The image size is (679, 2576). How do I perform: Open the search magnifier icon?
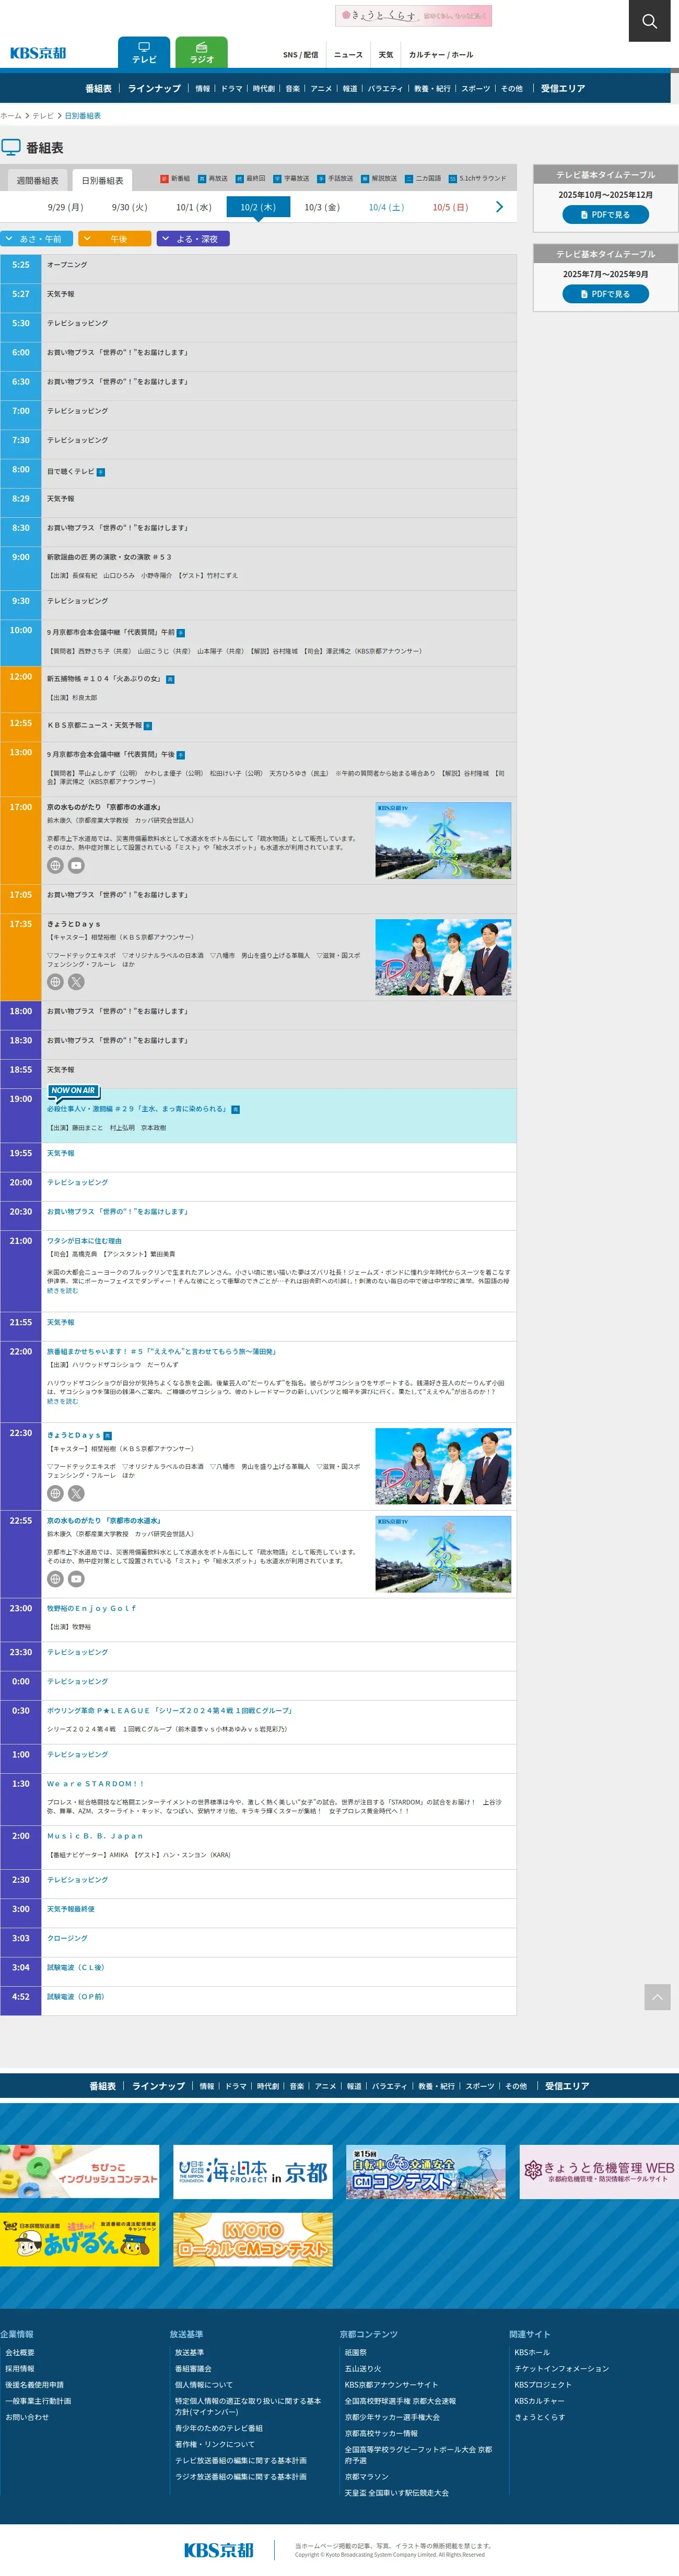coord(649,21)
